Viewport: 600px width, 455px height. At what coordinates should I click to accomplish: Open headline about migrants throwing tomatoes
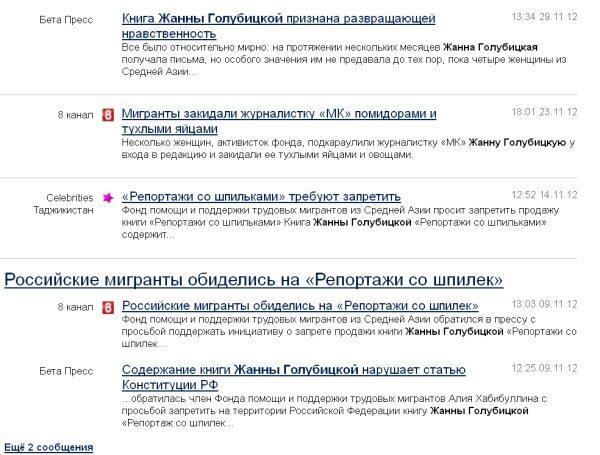tap(279, 121)
